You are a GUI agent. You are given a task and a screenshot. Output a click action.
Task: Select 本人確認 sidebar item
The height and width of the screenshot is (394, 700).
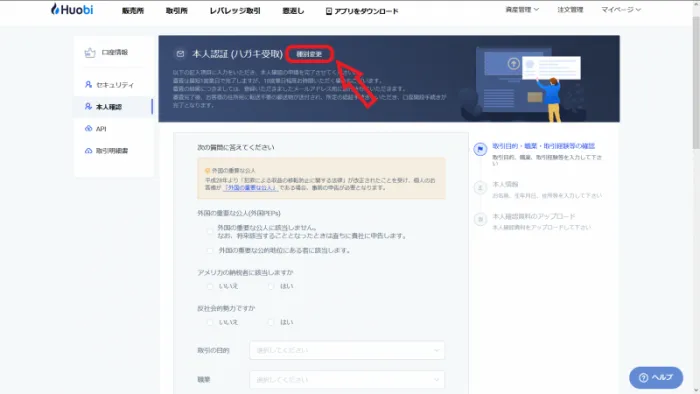114,107
